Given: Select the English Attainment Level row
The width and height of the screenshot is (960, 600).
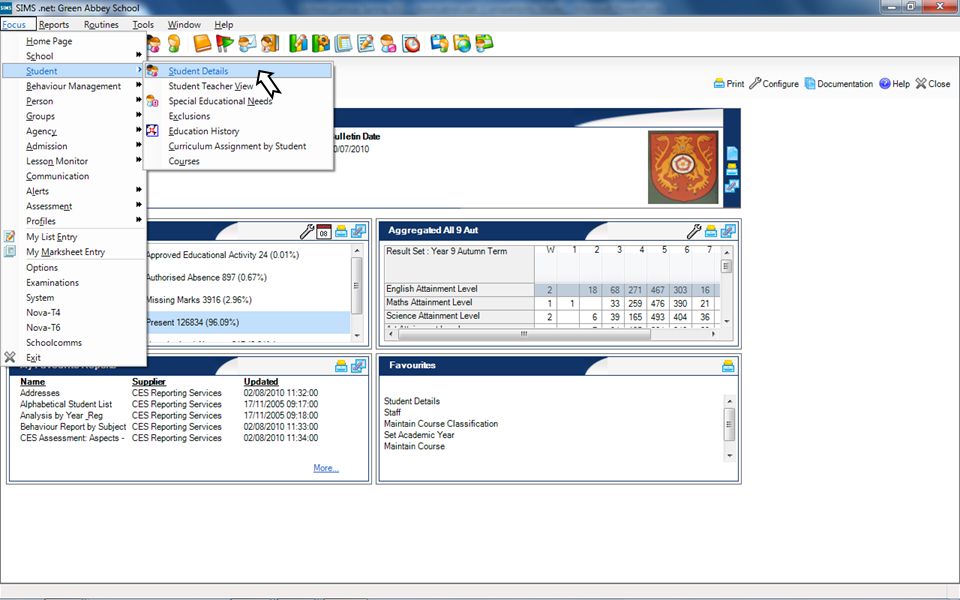Looking at the screenshot, I should click(x=551, y=289).
